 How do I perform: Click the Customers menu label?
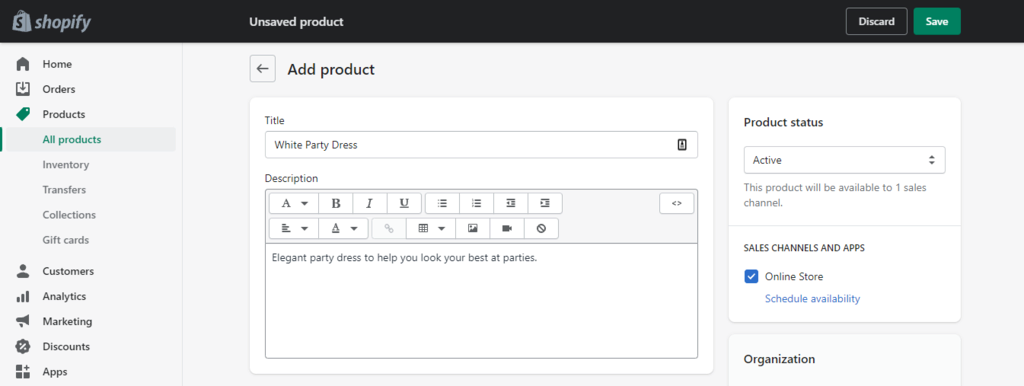(x=68, y=271)
